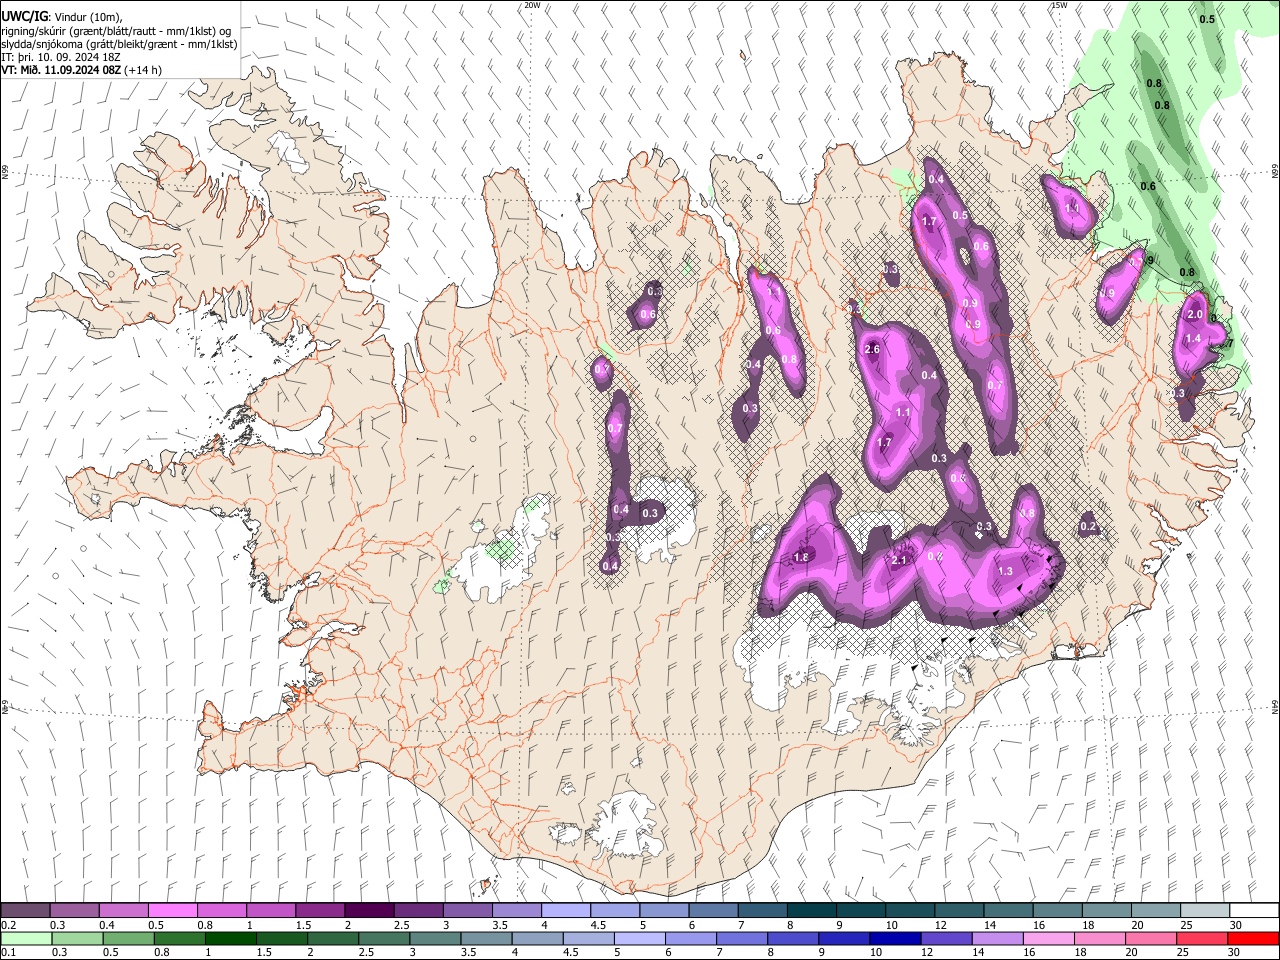The image size is (1280, 960).
Task: Click the '18' label in lower legend row
Action: coord(1080,953)
